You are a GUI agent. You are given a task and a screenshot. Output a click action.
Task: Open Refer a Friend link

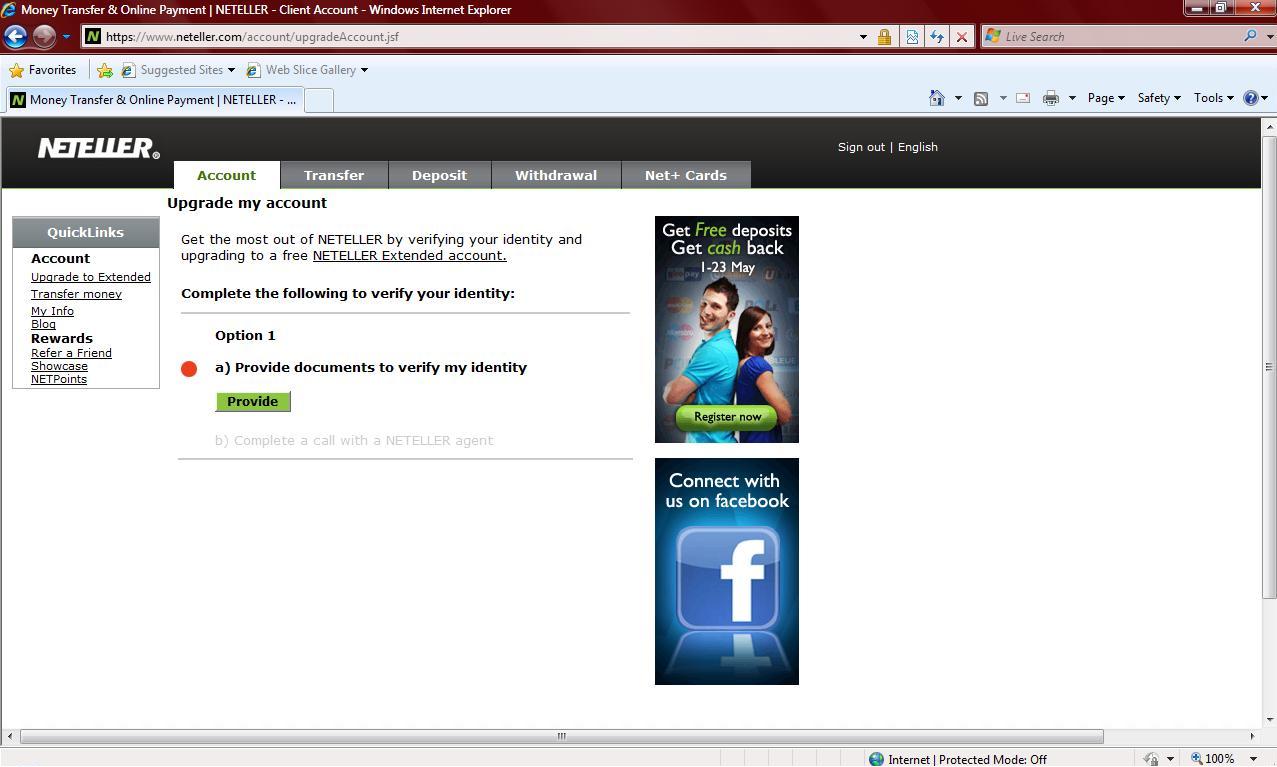tap(71, 353)
